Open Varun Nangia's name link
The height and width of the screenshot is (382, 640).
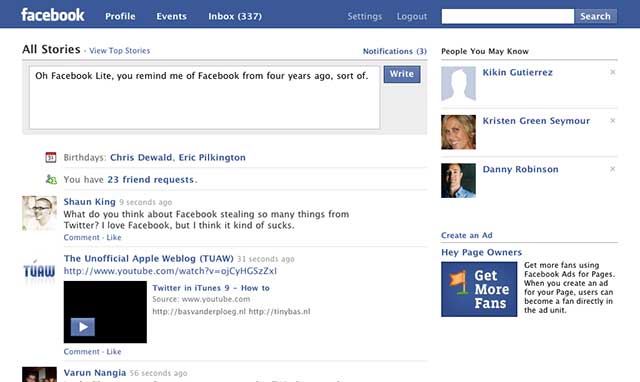95,373
